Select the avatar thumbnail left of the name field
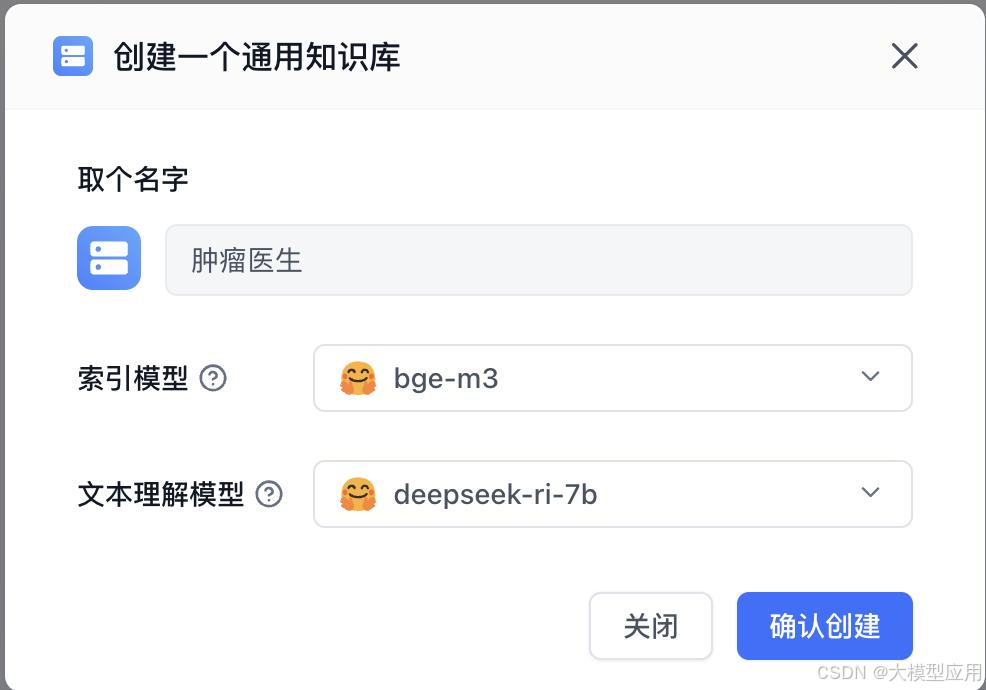This screenshot has width=986, height=690. 109,258
